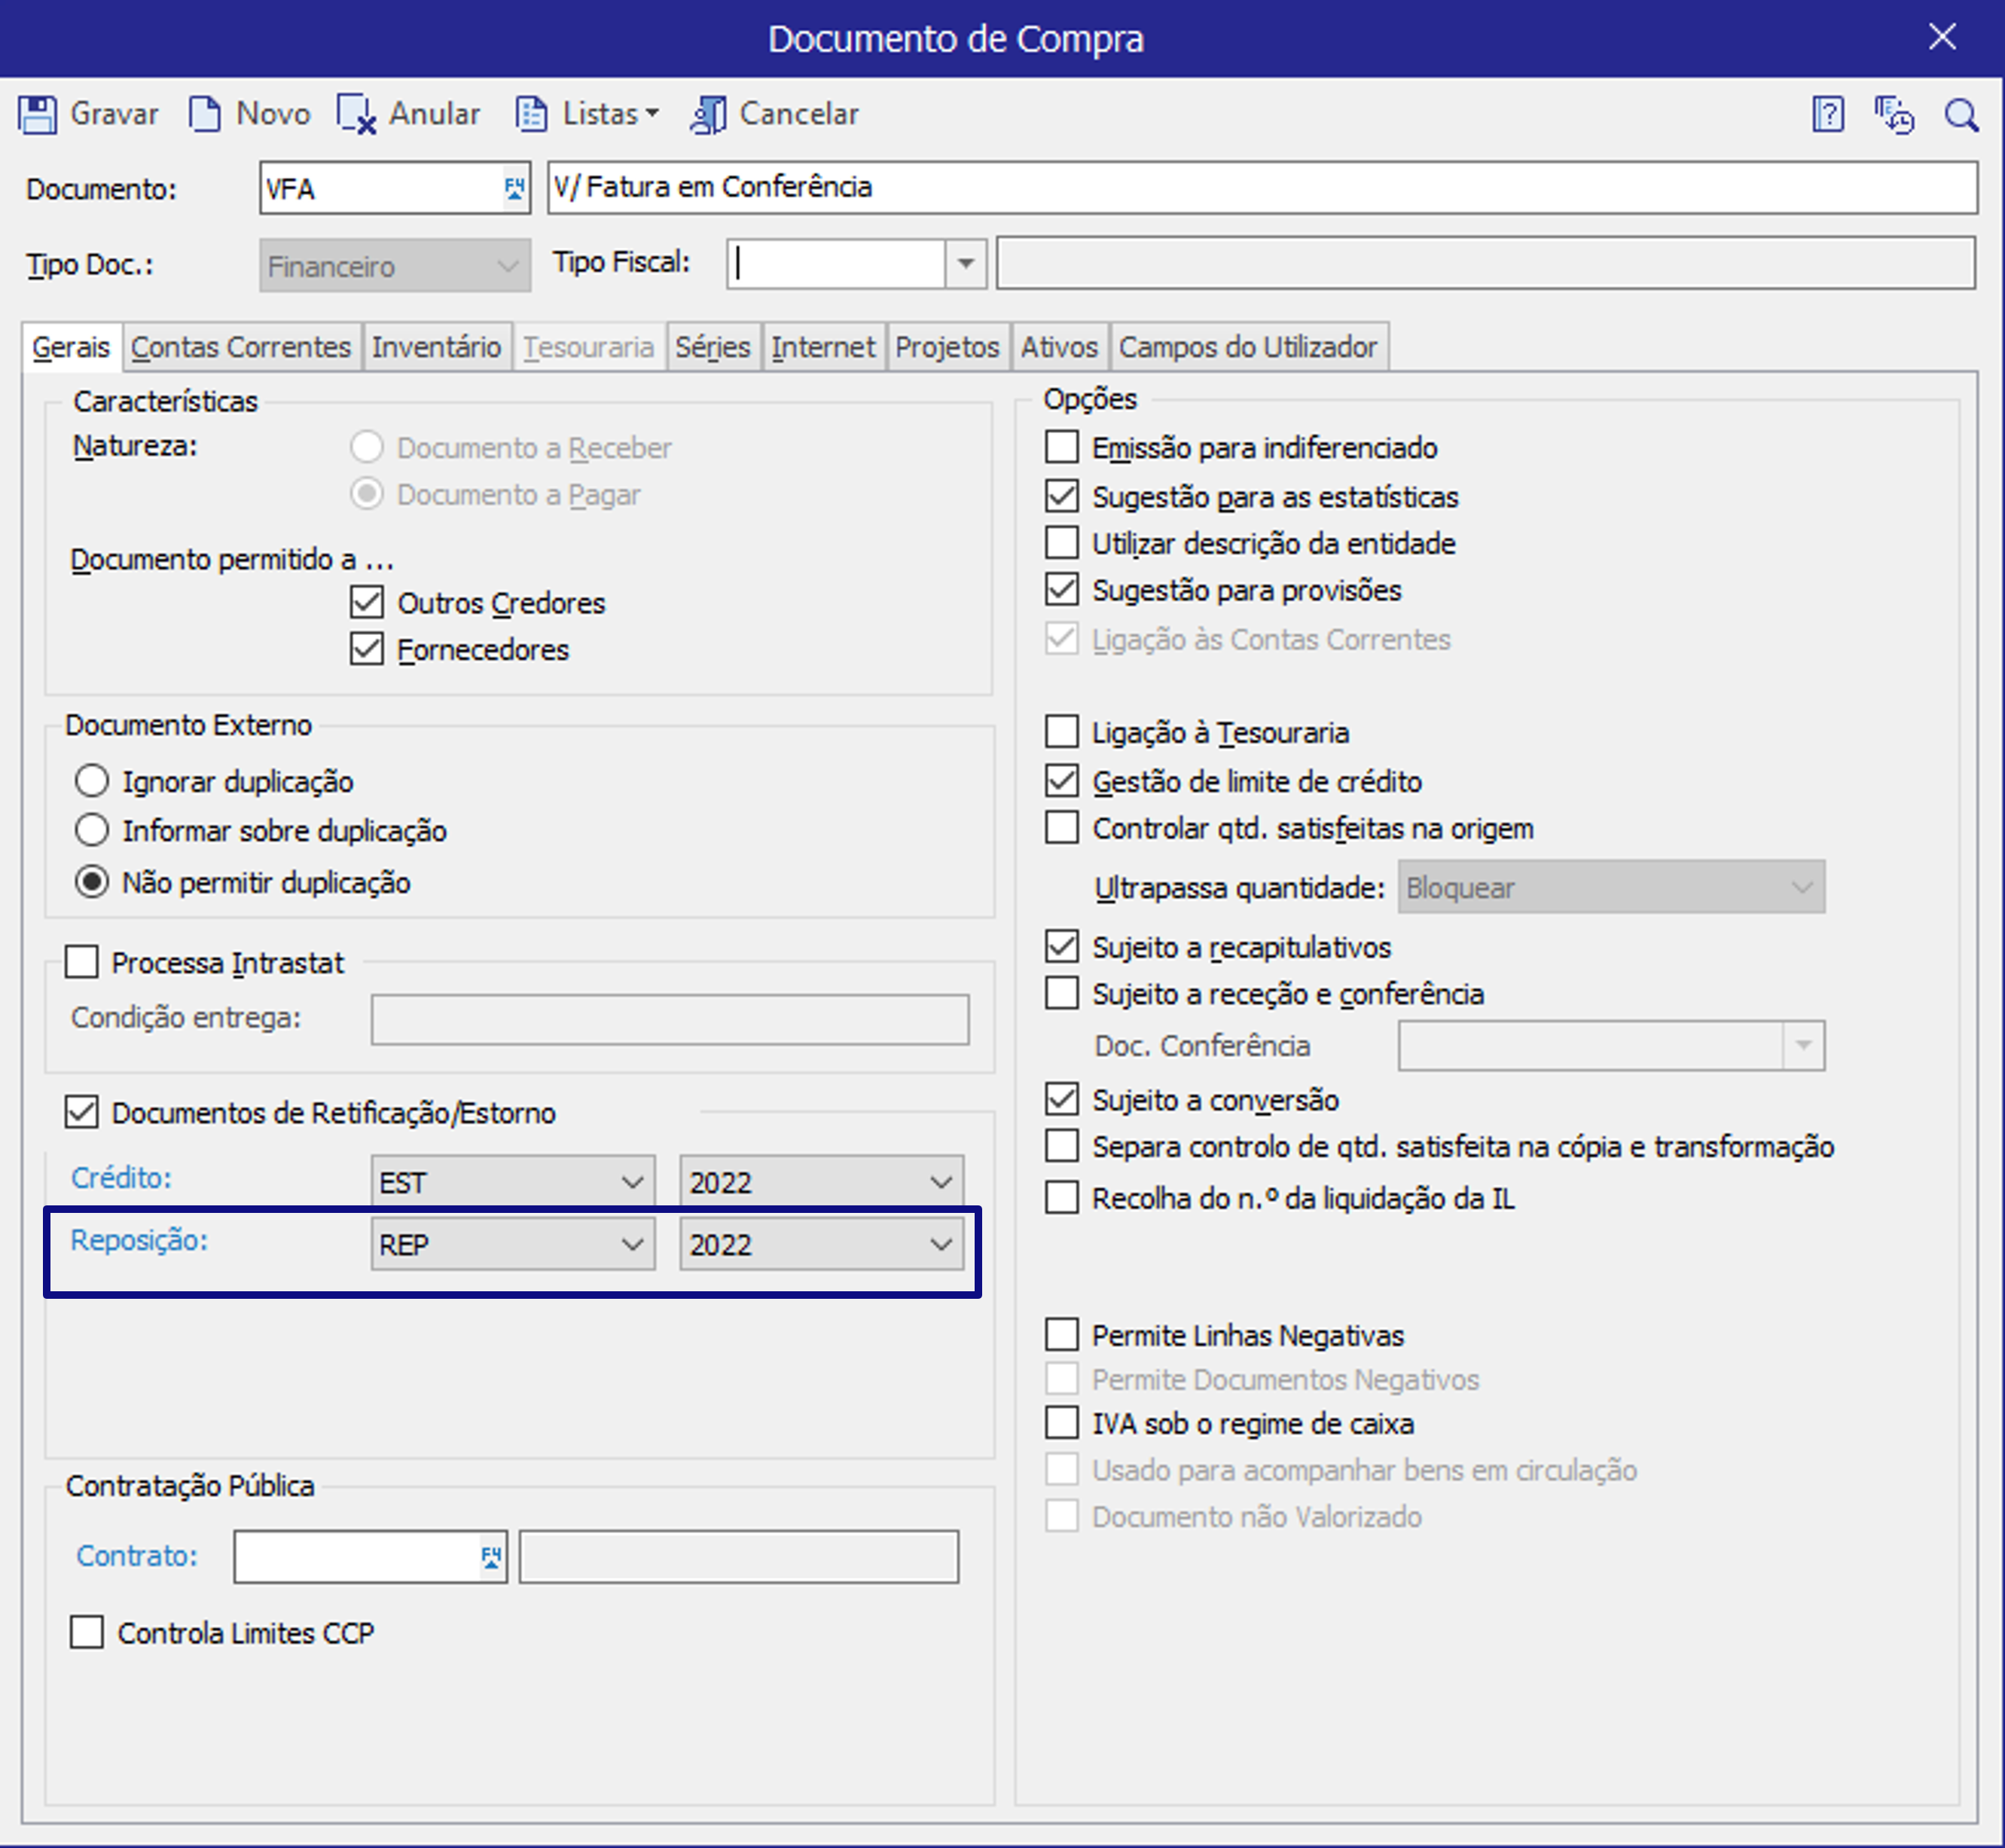Click the magnifier search icon
This screenshot has height=1848, width=2005.
click(x=1961, y=115)
